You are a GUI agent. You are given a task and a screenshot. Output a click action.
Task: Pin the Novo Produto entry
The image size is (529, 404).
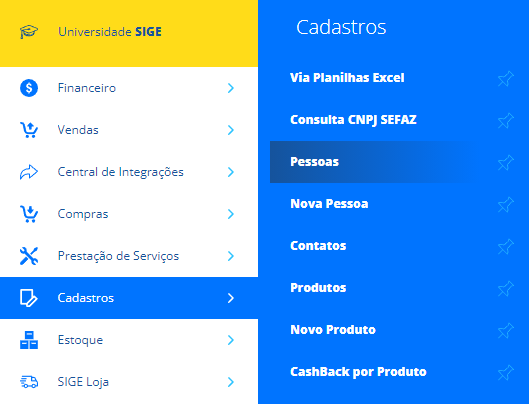505,330
